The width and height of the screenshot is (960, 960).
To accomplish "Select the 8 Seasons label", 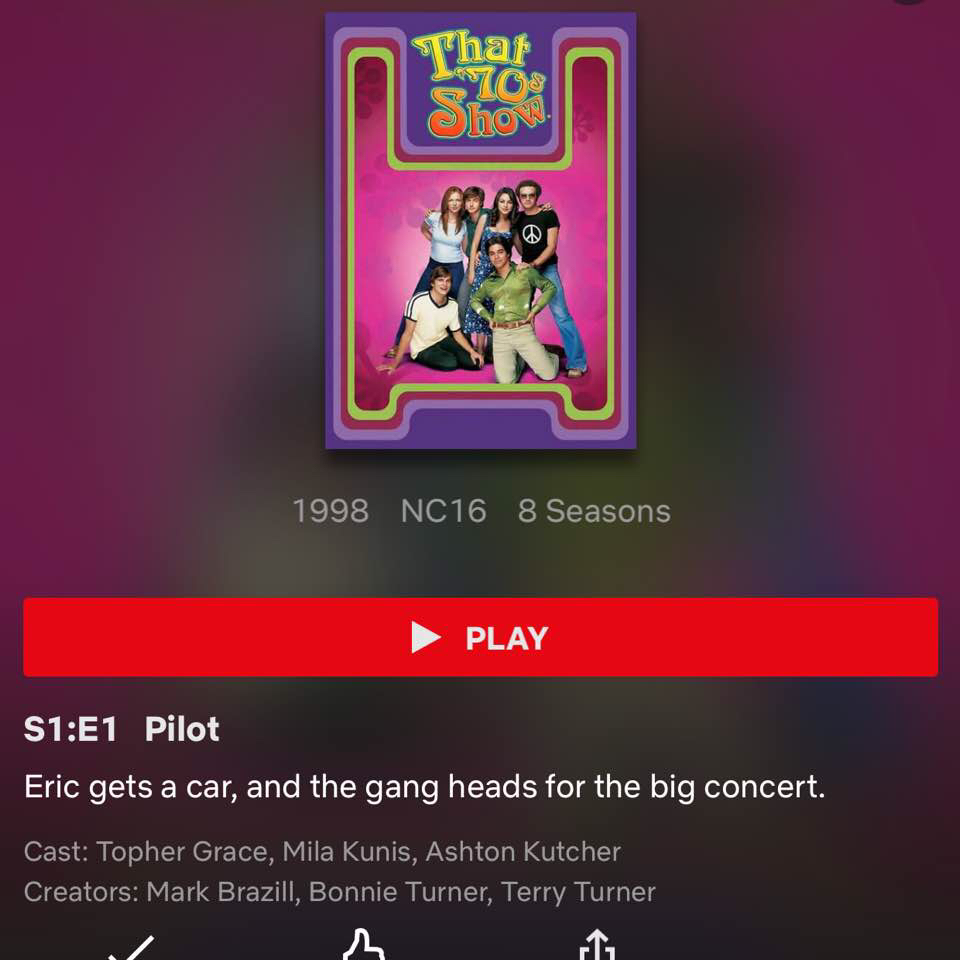I will (594, 511).
